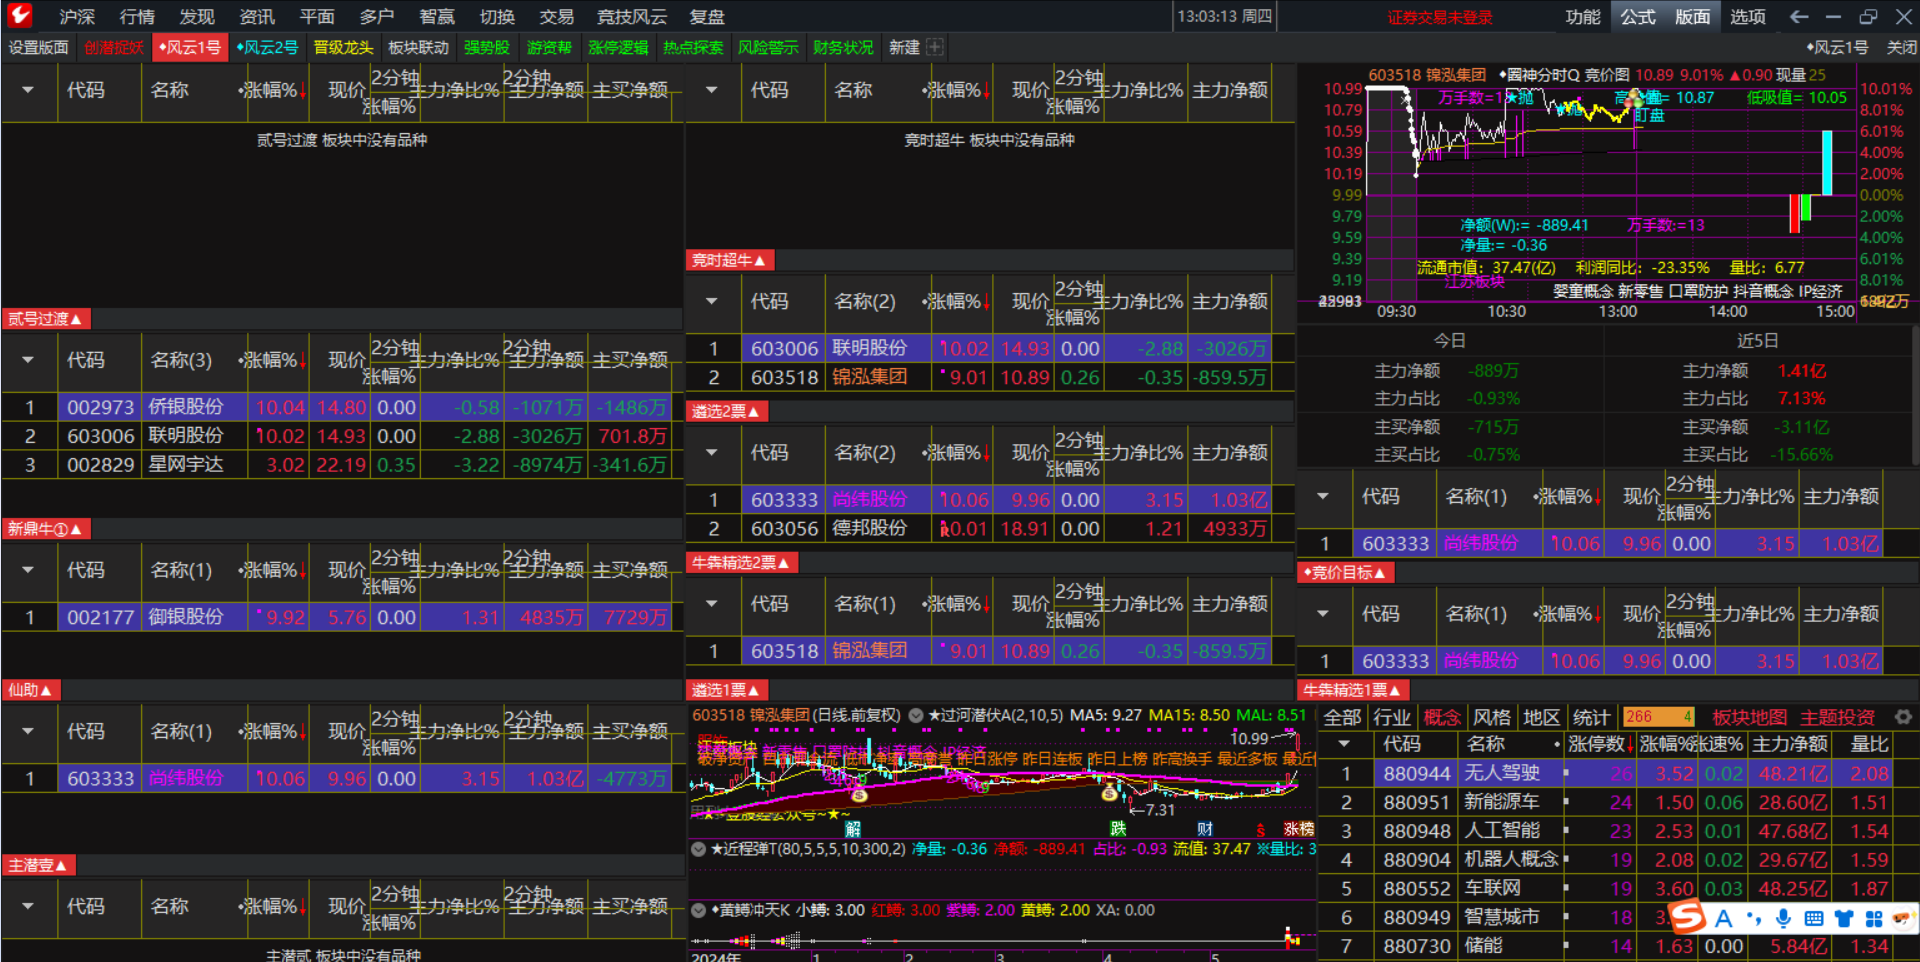1920x962 pixels.
Task: Open the 主题投资 link
Action: [x=1838, y=717]
